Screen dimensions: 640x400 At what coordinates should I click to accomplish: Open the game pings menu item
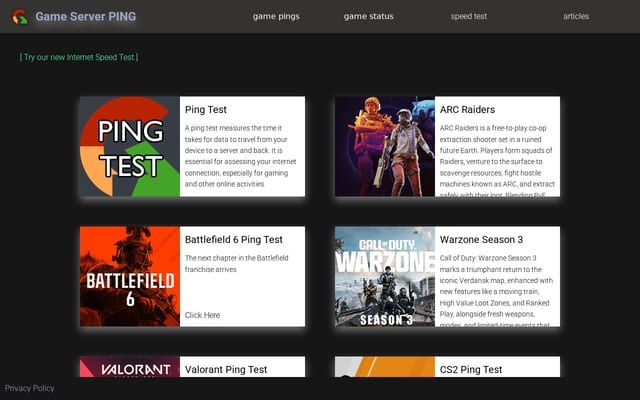pos(276,16)
